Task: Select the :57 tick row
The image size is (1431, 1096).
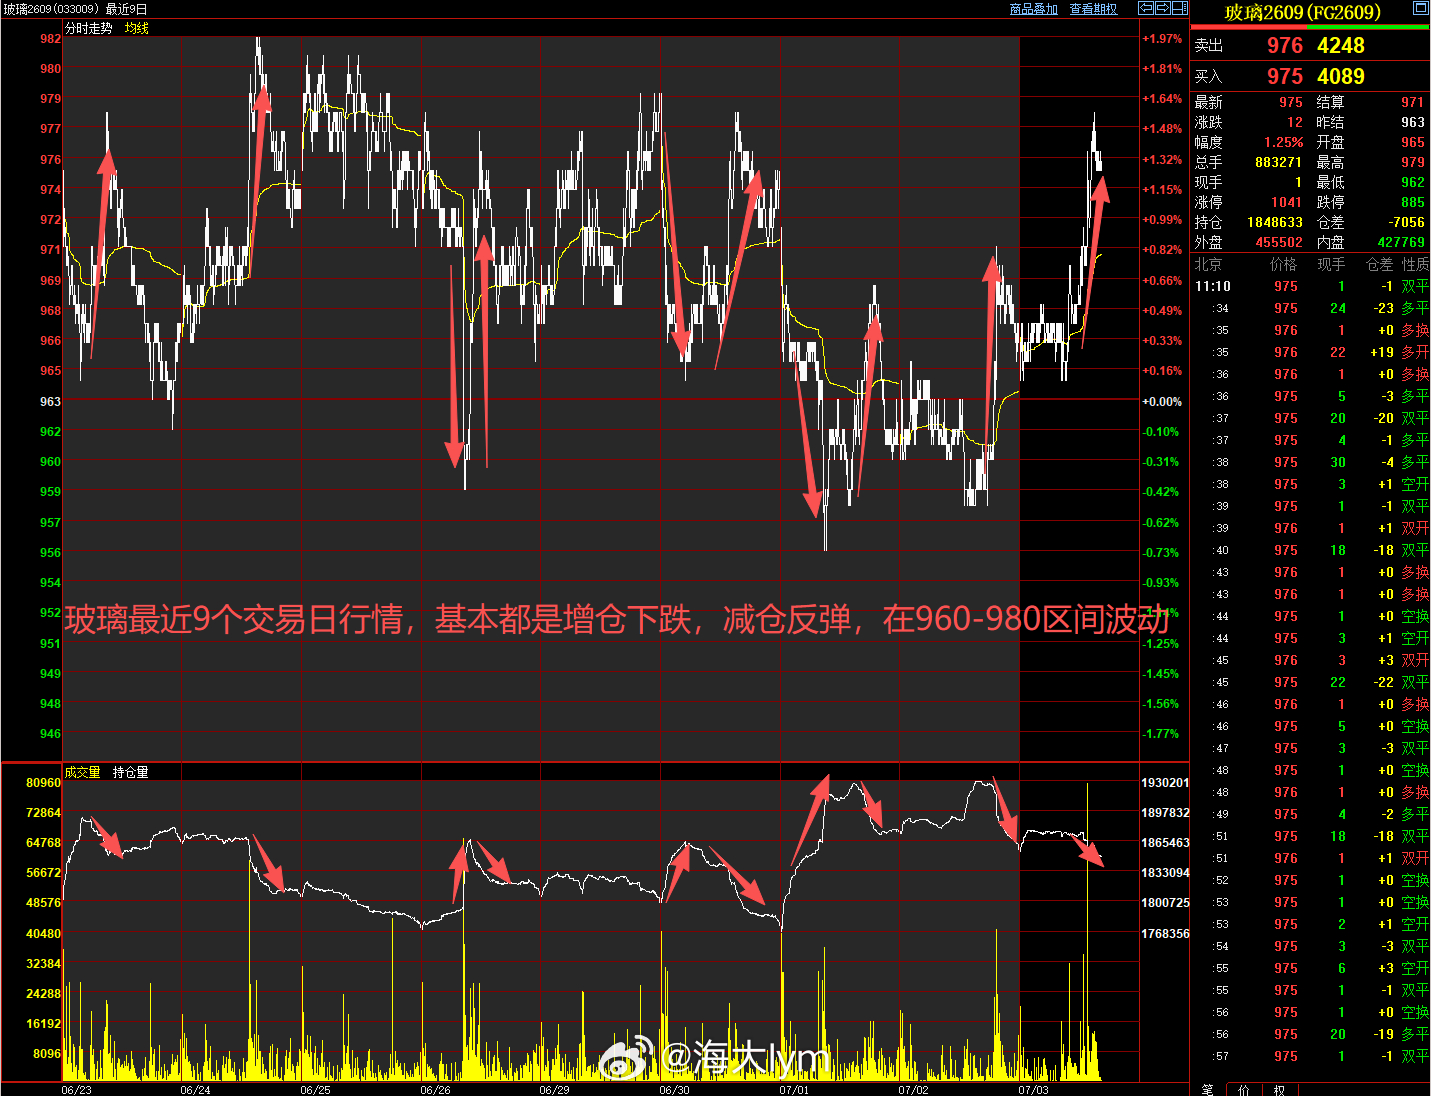Action: point(1310,1056)
